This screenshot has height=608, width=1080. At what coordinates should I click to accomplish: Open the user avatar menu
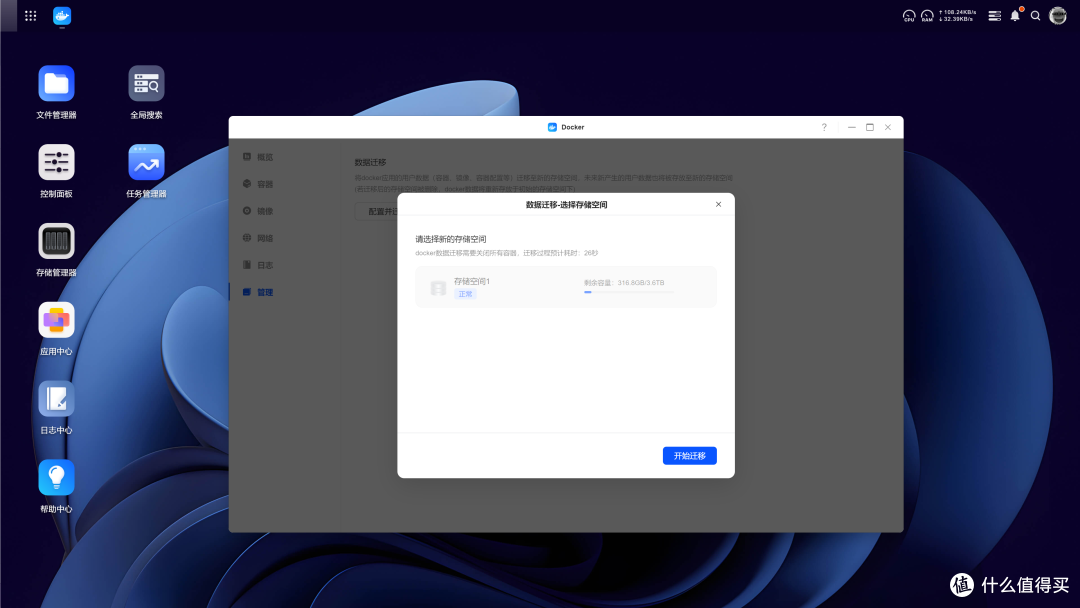(x=1058, y=15)
